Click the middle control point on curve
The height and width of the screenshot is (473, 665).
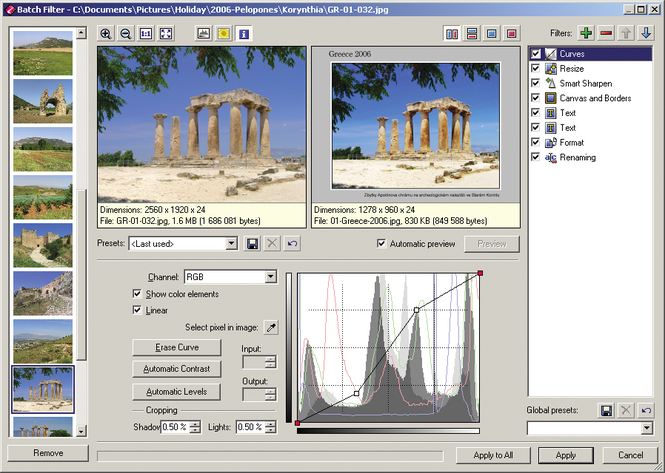coord(417,311)
